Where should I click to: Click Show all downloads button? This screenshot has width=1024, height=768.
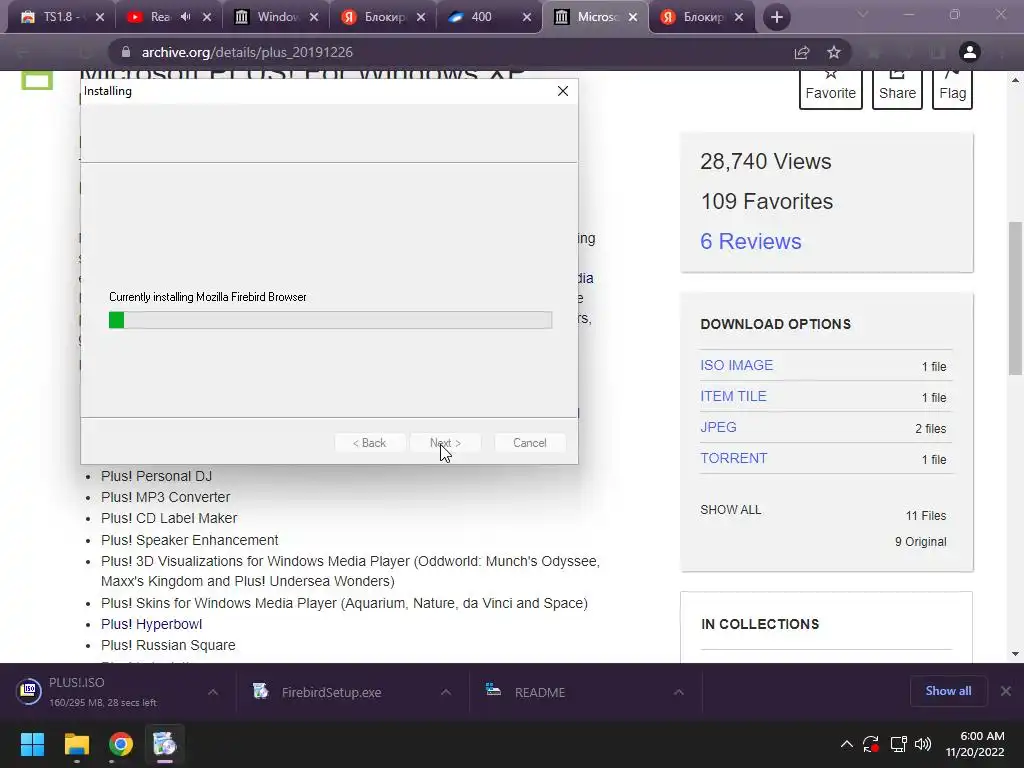coord(948,691)
